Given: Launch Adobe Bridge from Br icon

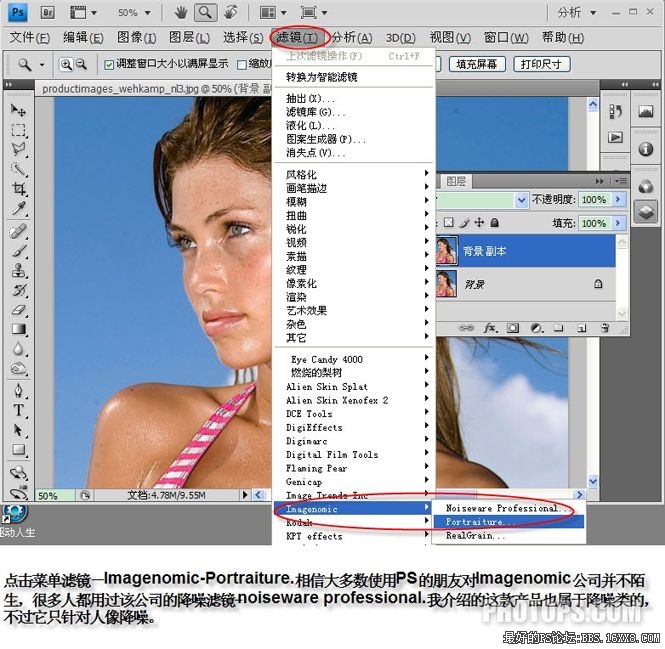Looking at the screenshot, I should click(47, 12).
